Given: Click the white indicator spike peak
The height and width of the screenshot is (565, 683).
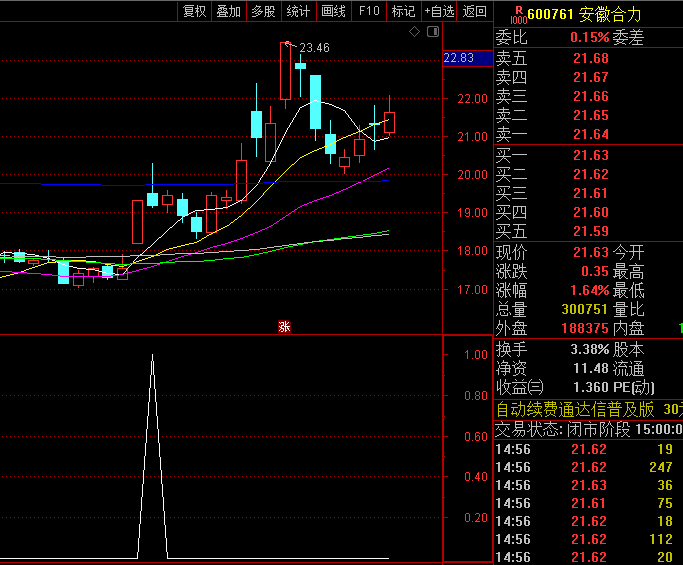Looking at the screenshot, I should [152, 355].
